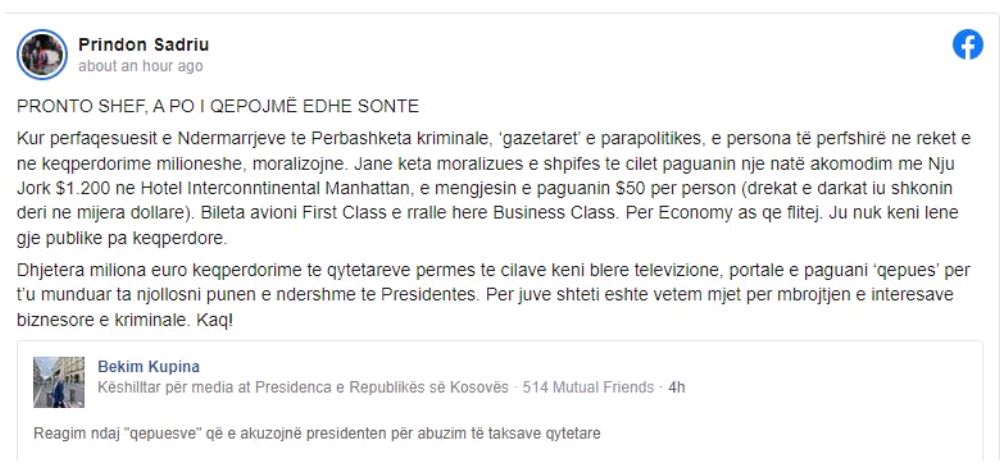Open Prindon Sadriu's profile picture
Image resolution: width=1007 pixels, height=472 pixels.
(42, 55)
